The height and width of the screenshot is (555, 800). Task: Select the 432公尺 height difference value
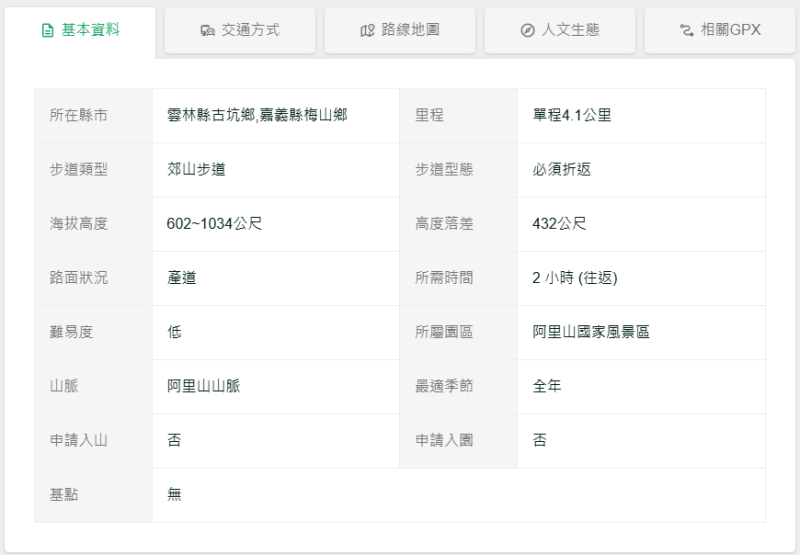pyautogui.click(x=559, y=224)
